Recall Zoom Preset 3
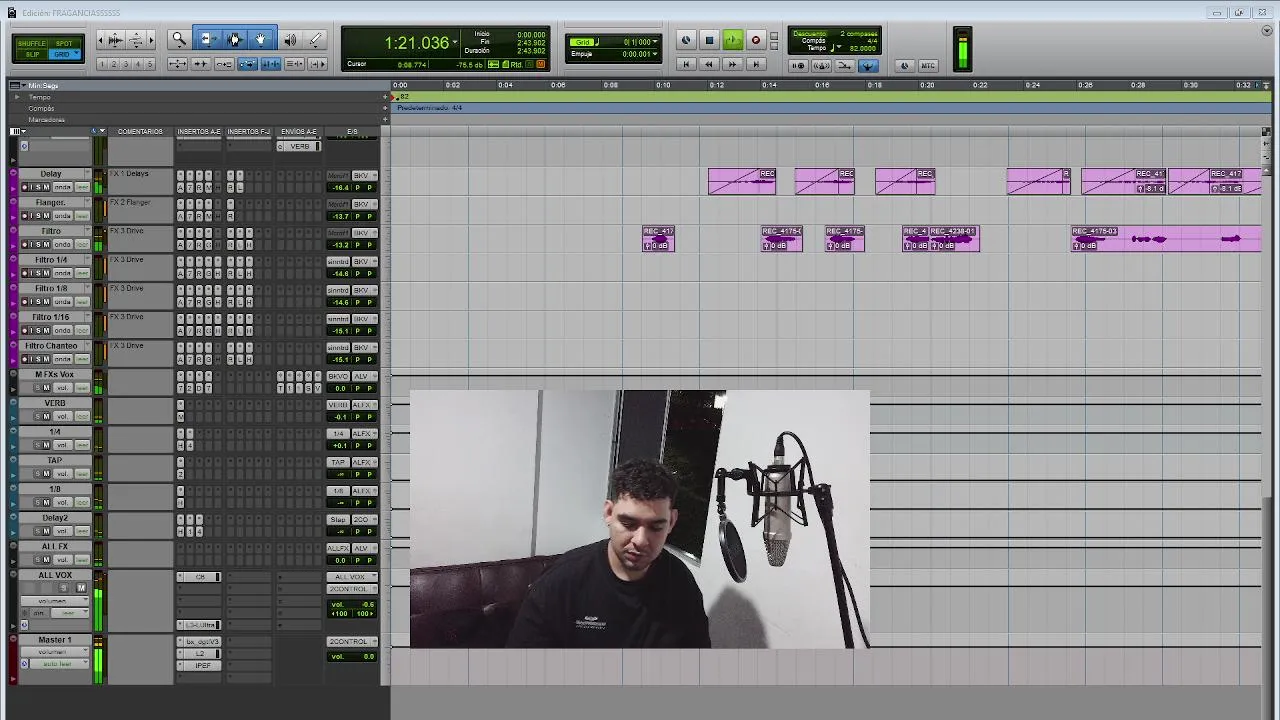 [126, 64]
